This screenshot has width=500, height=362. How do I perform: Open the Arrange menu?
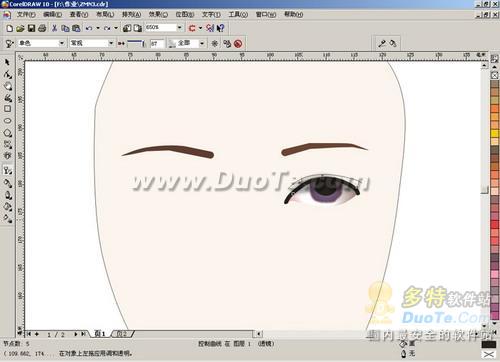(x=132, y=14)
